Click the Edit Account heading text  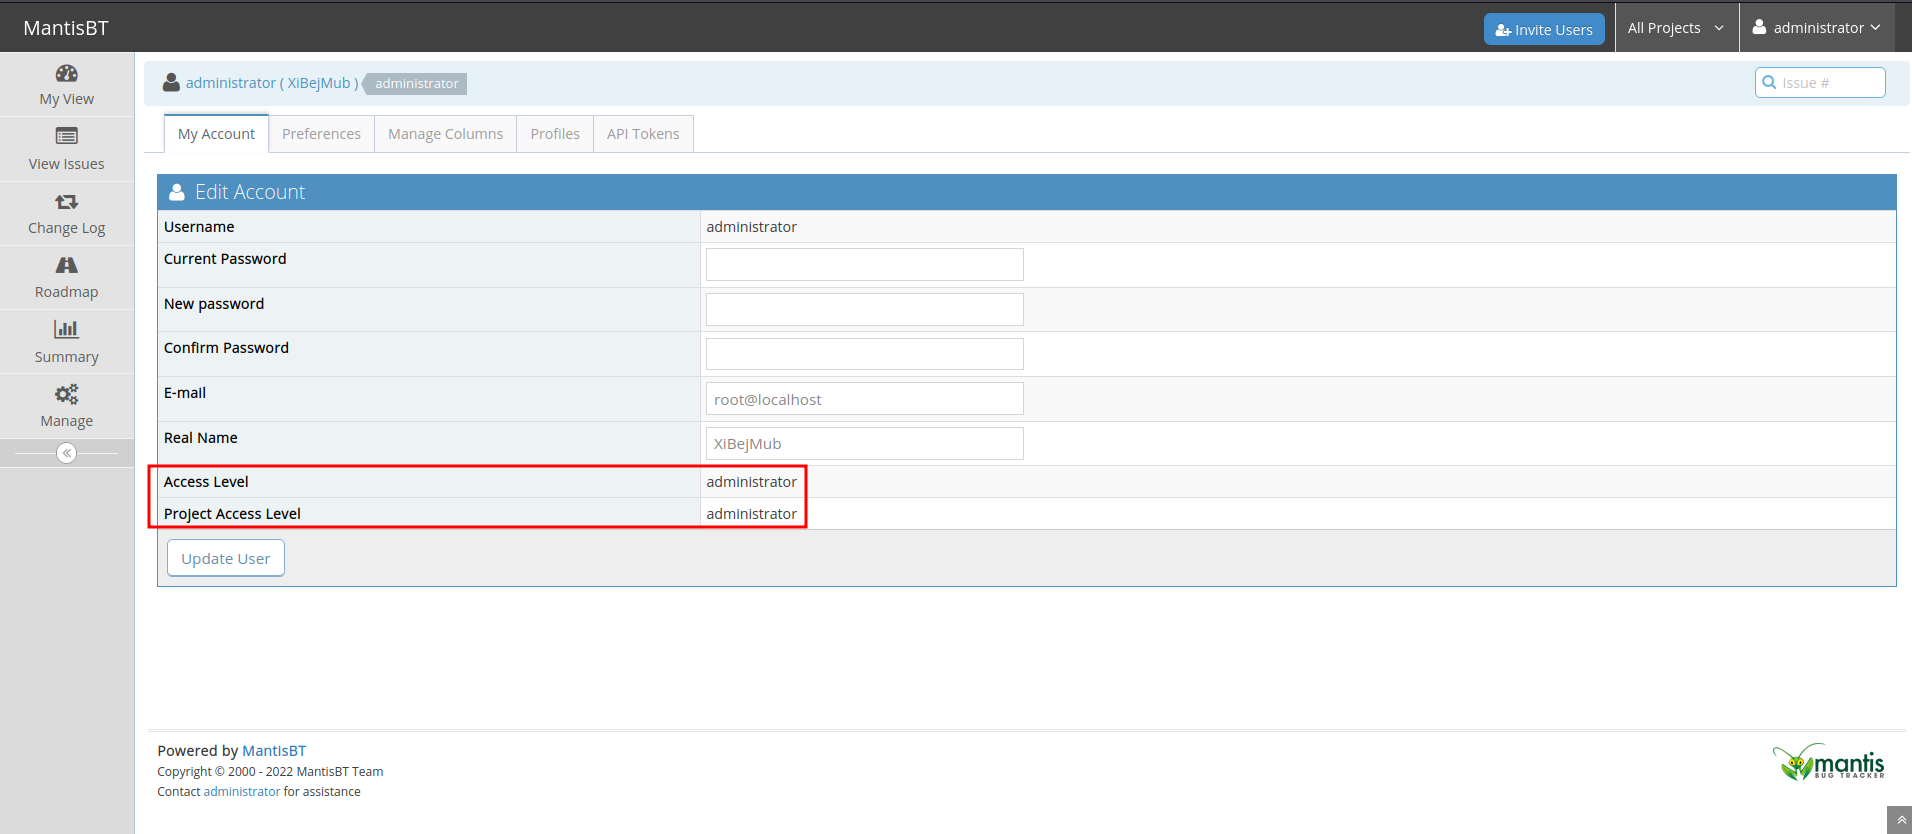click(250, 192)
